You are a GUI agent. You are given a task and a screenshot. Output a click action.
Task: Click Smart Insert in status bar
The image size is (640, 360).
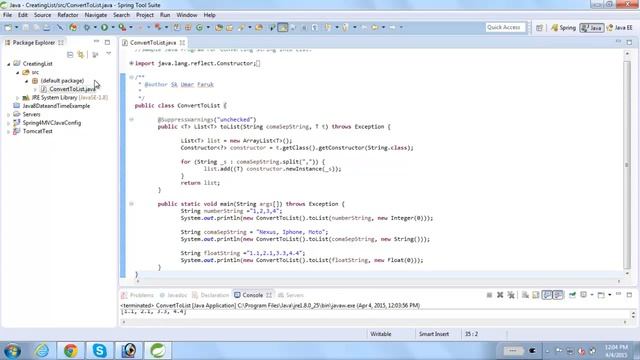pos(434,334)
